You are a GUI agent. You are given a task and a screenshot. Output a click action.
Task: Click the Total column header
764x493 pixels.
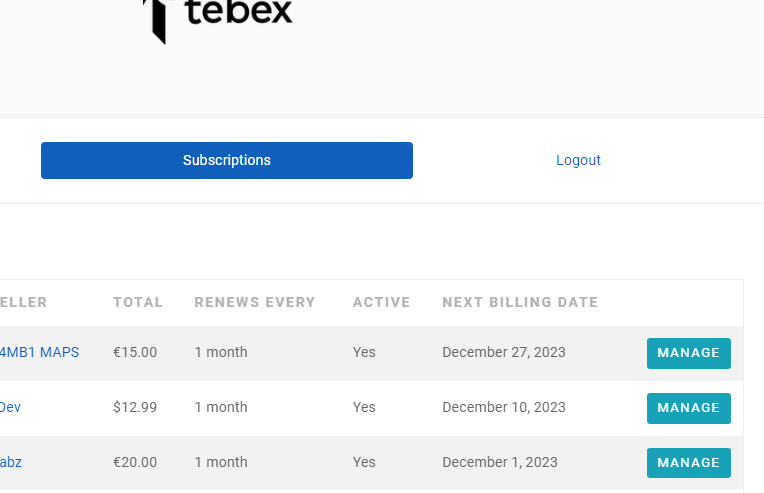[x=138, y=303]
